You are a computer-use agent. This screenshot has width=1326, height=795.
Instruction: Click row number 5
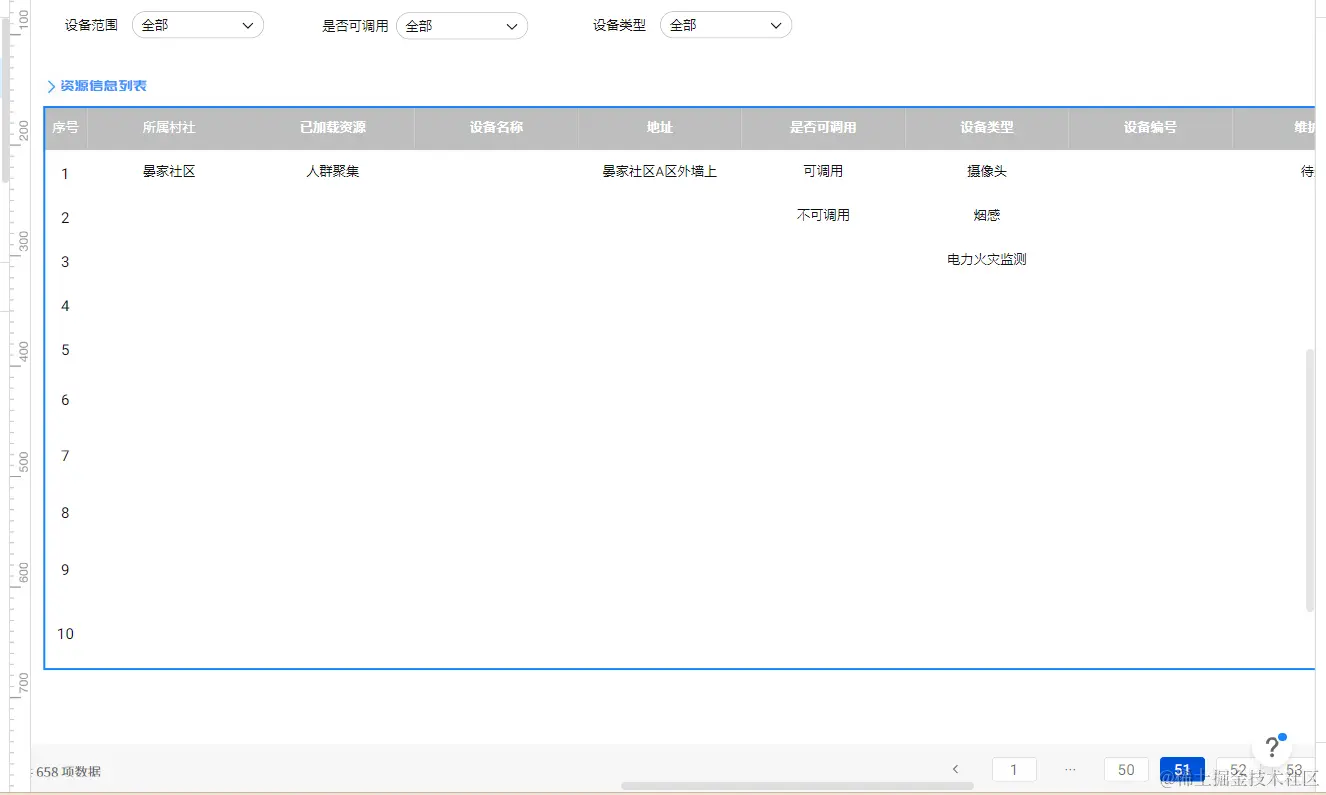(x=65, y=350)
